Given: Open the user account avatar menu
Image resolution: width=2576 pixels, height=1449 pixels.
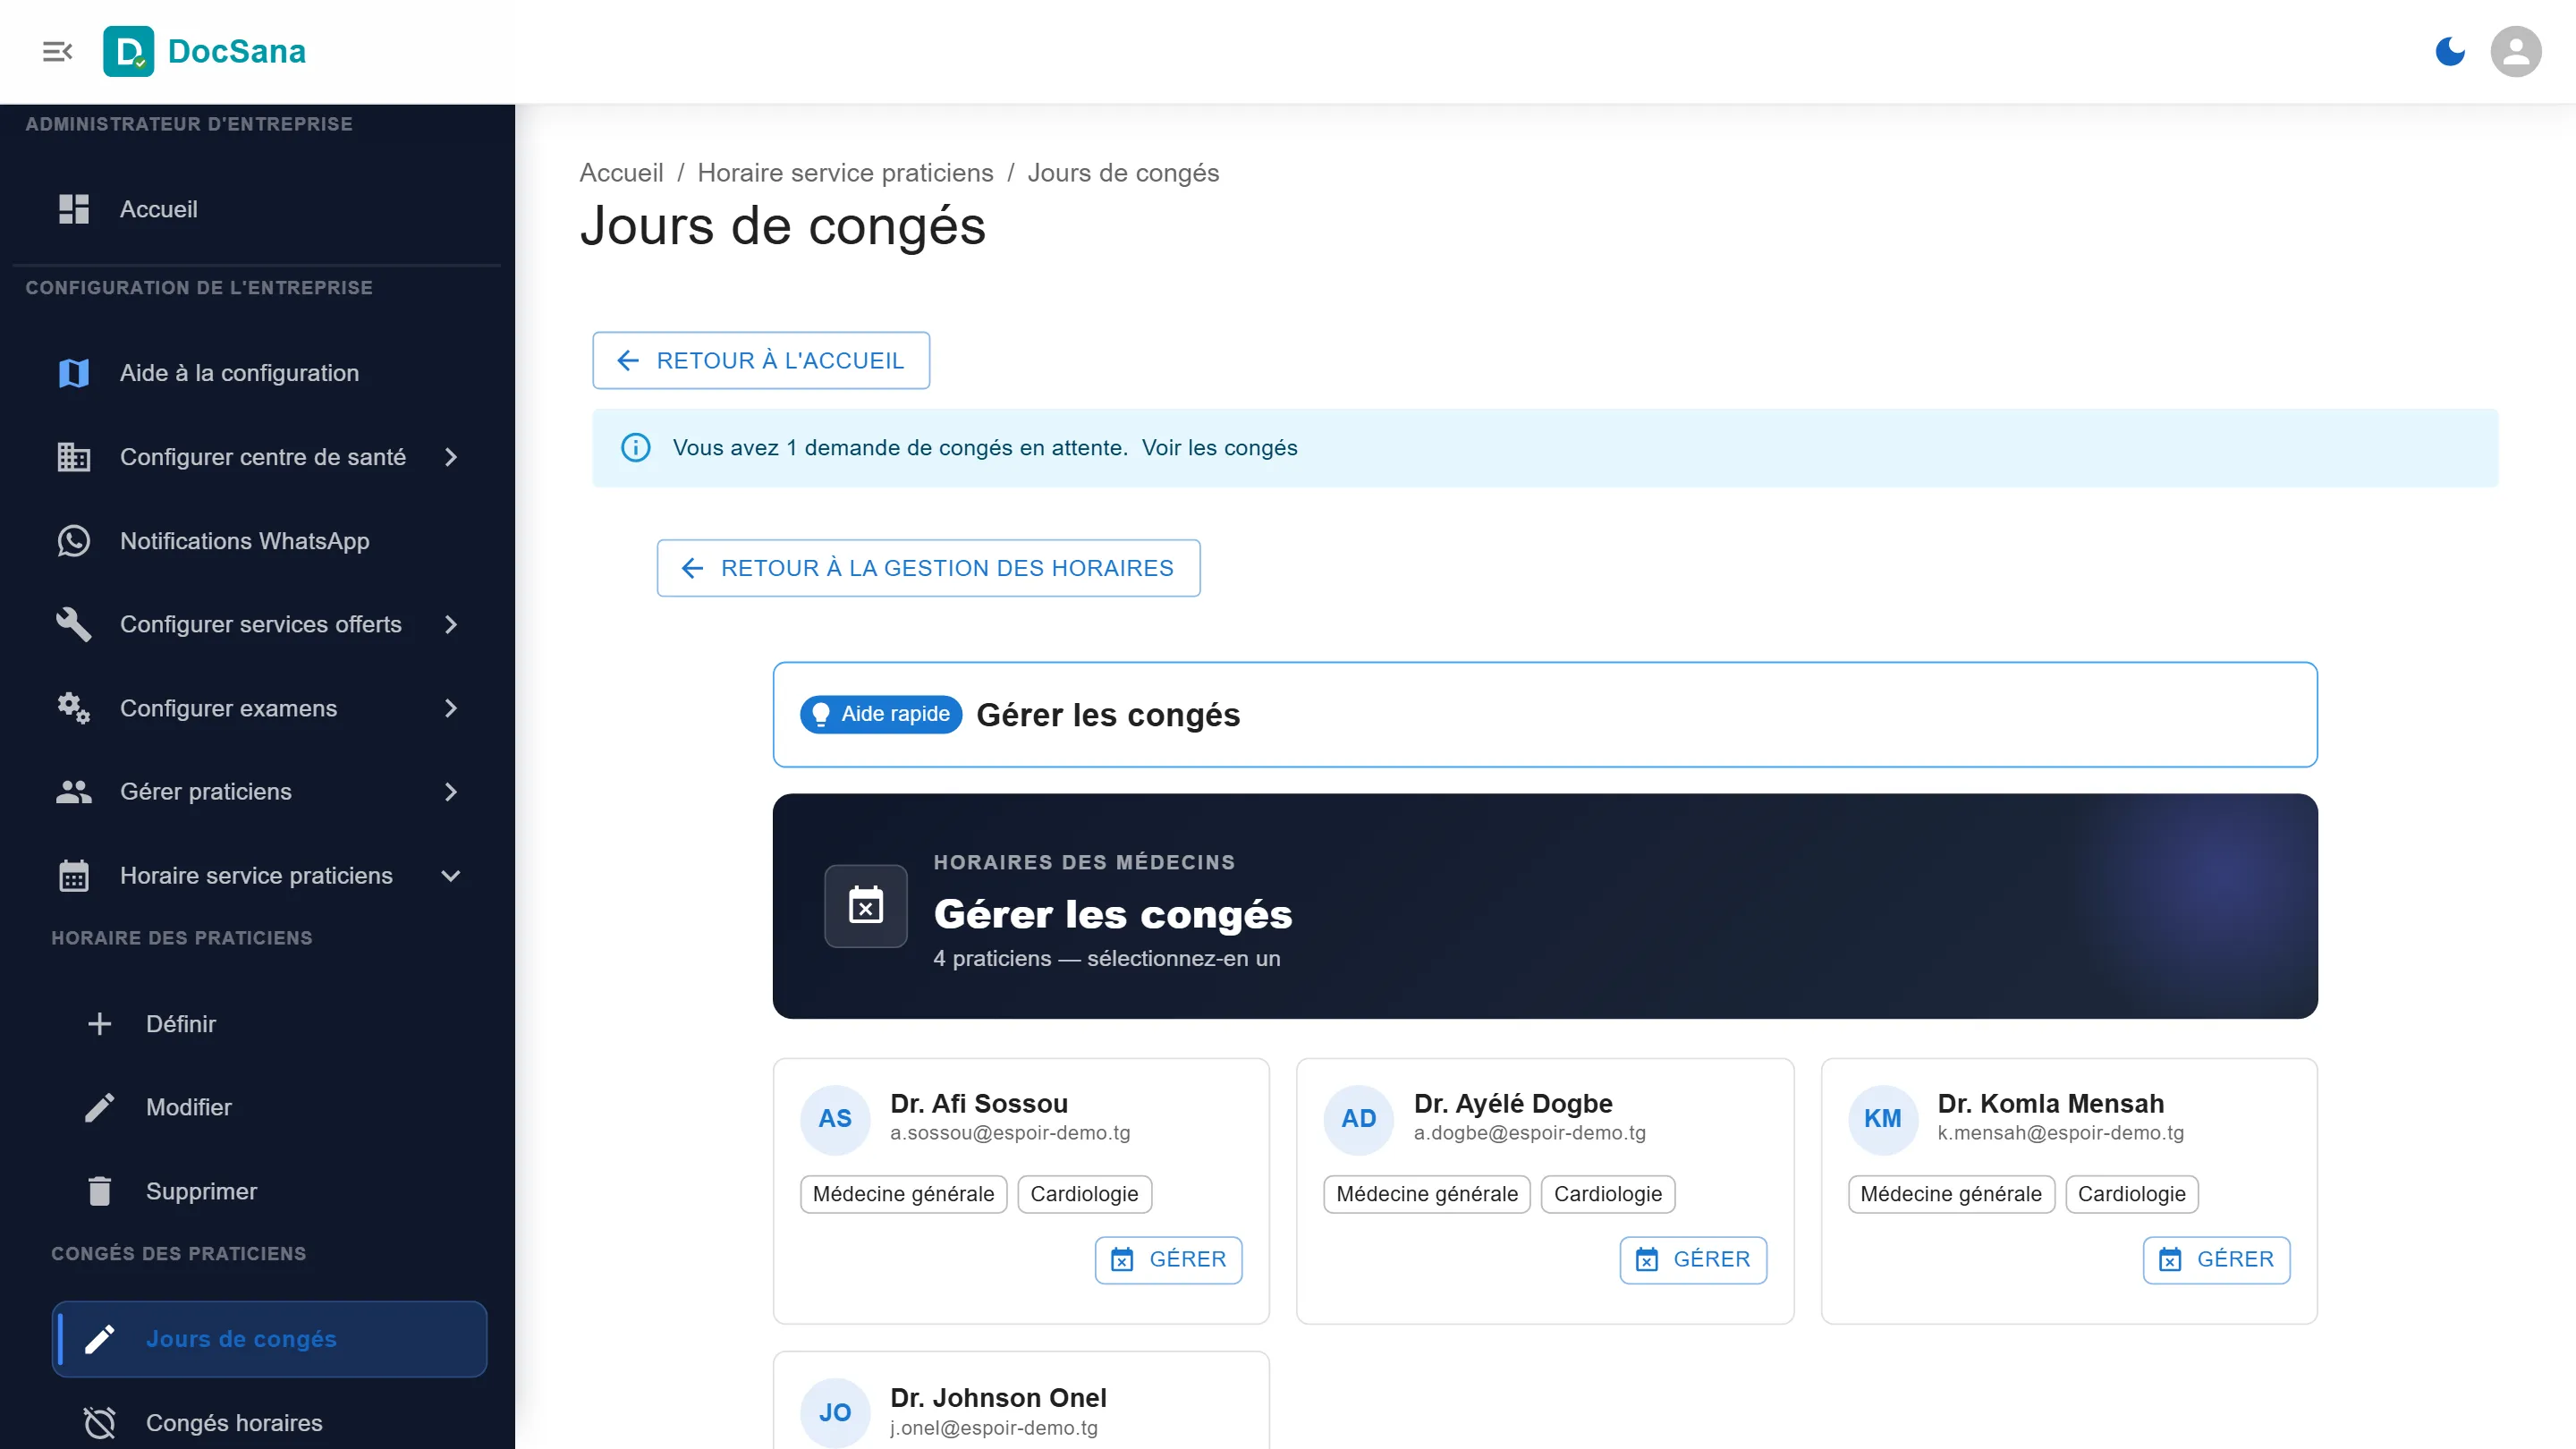Looking at the screenshot, I should pyautogui.click(x=2516, y=51).
